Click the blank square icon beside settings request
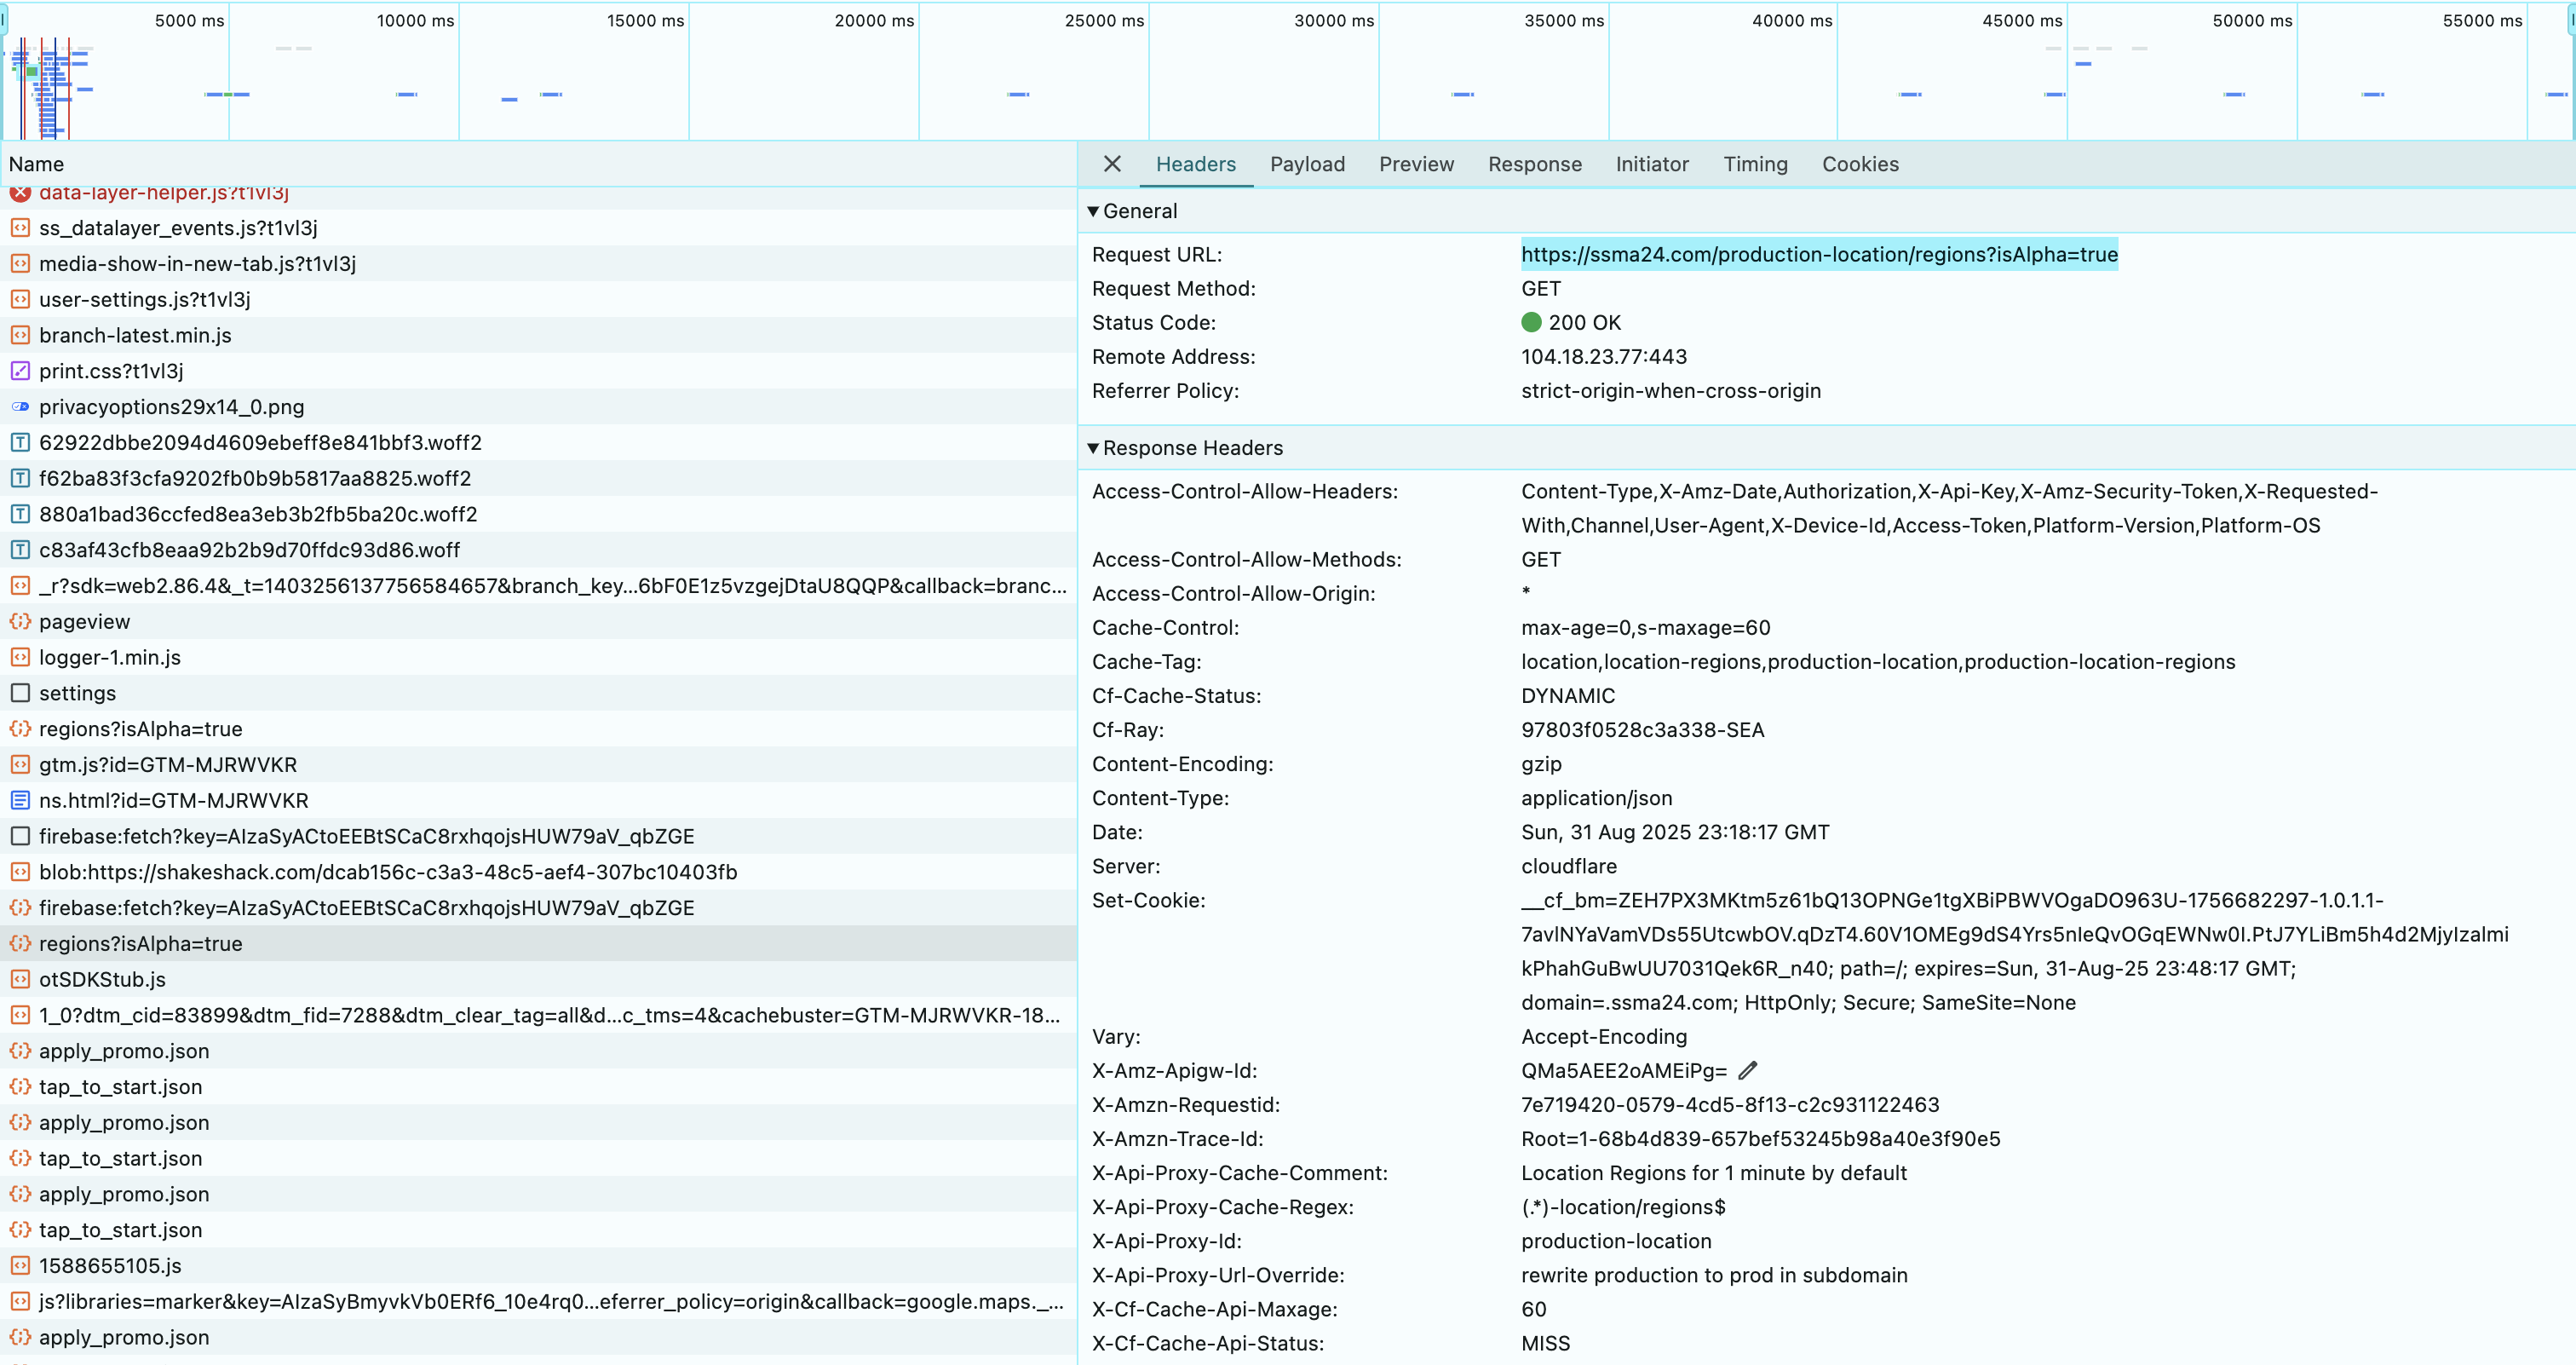This screenshot has width=2576, height=1365. (20, 693)
